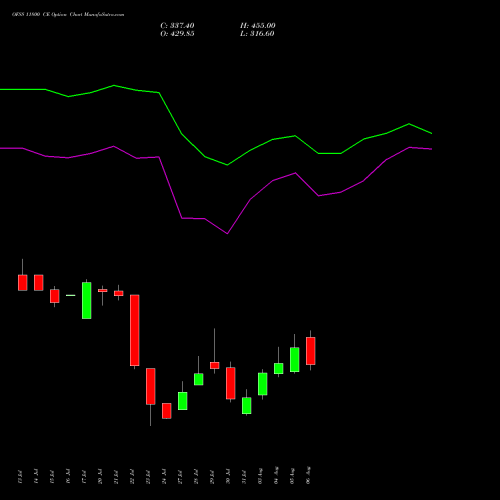500x500 pixels.
Task: Select the 05 Aug green candle
Action: (x=295, y=359)
